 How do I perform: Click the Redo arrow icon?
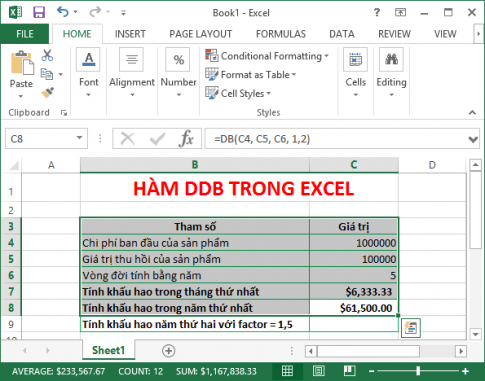pos(95,12)
